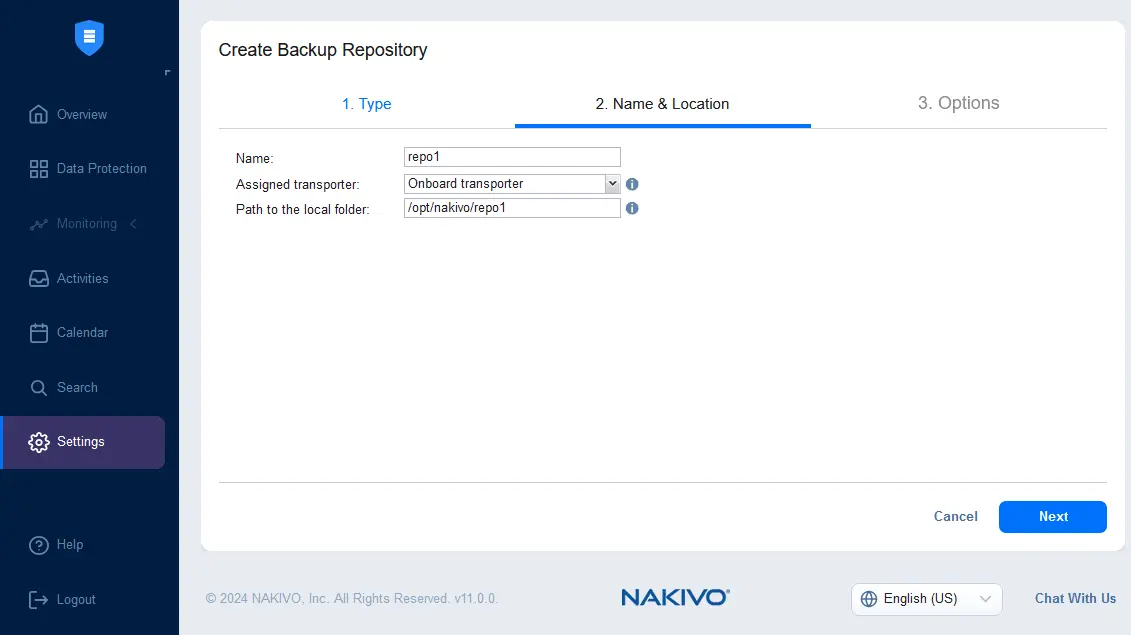Click the Settings gear icon
Screen dimensions: 1131x635
38,442
